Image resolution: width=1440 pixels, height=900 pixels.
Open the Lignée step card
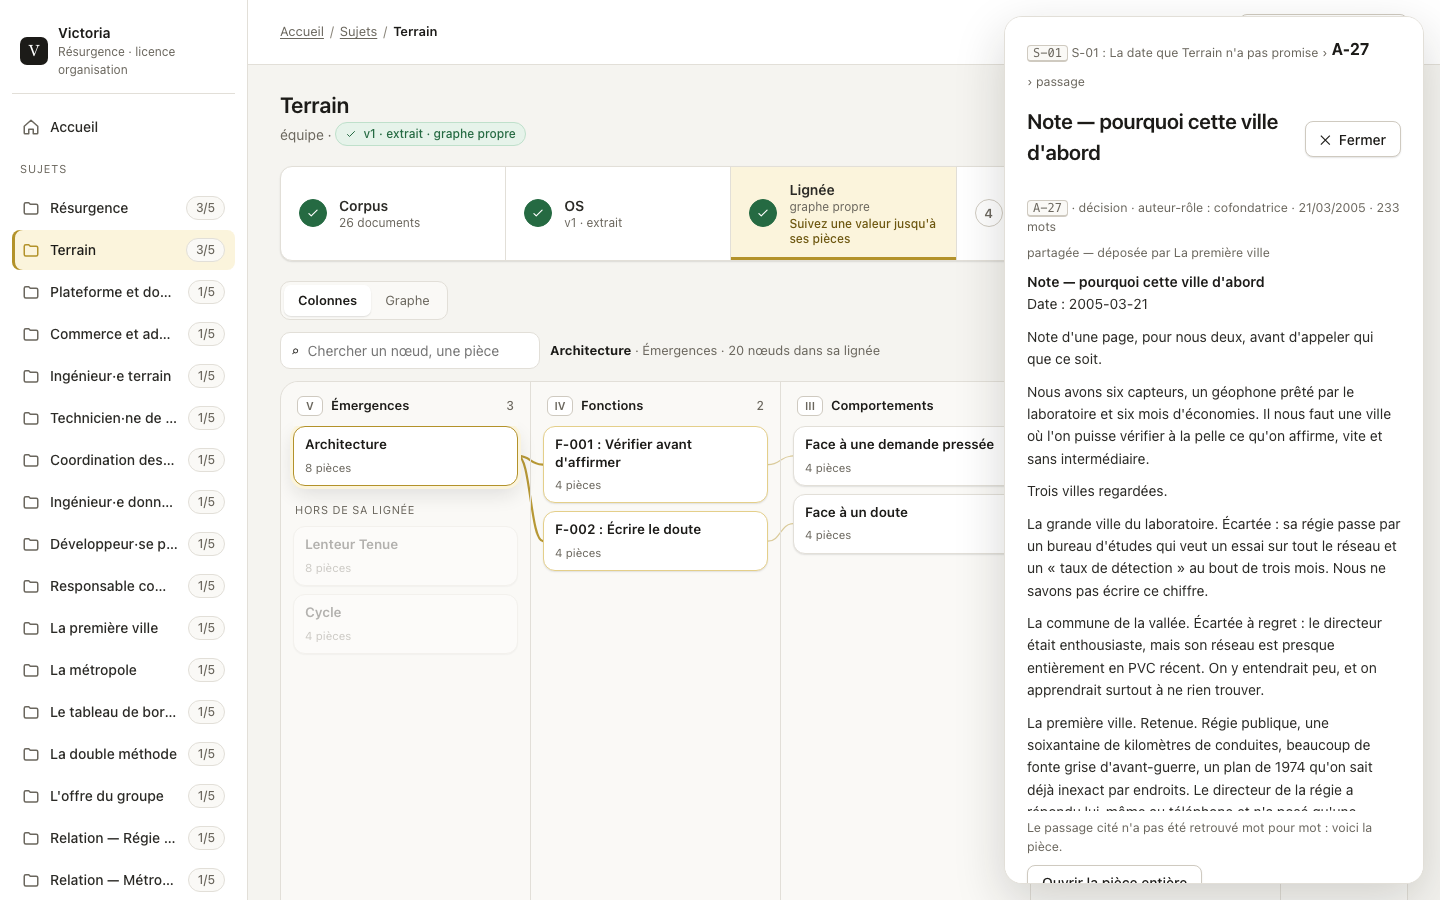843,213
